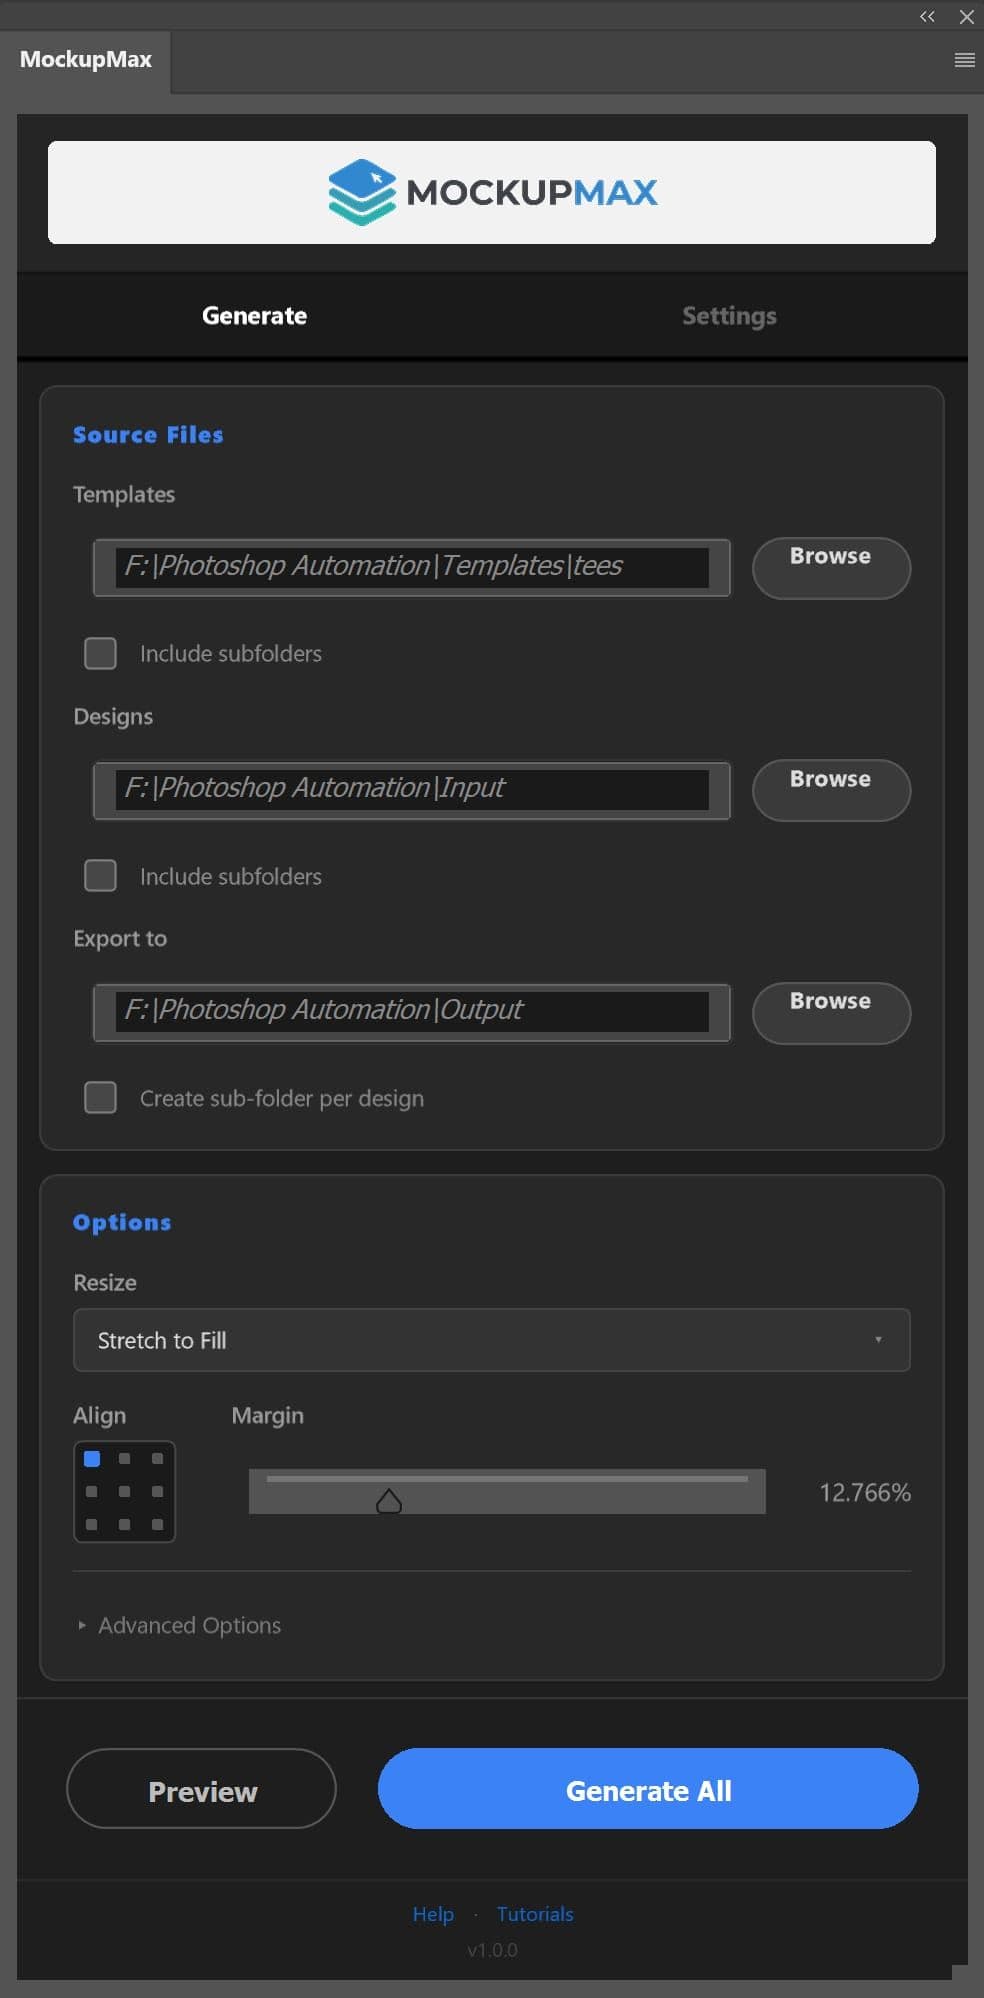
Task: Click the Source Files heading
Action: click(x=148, y=435)
